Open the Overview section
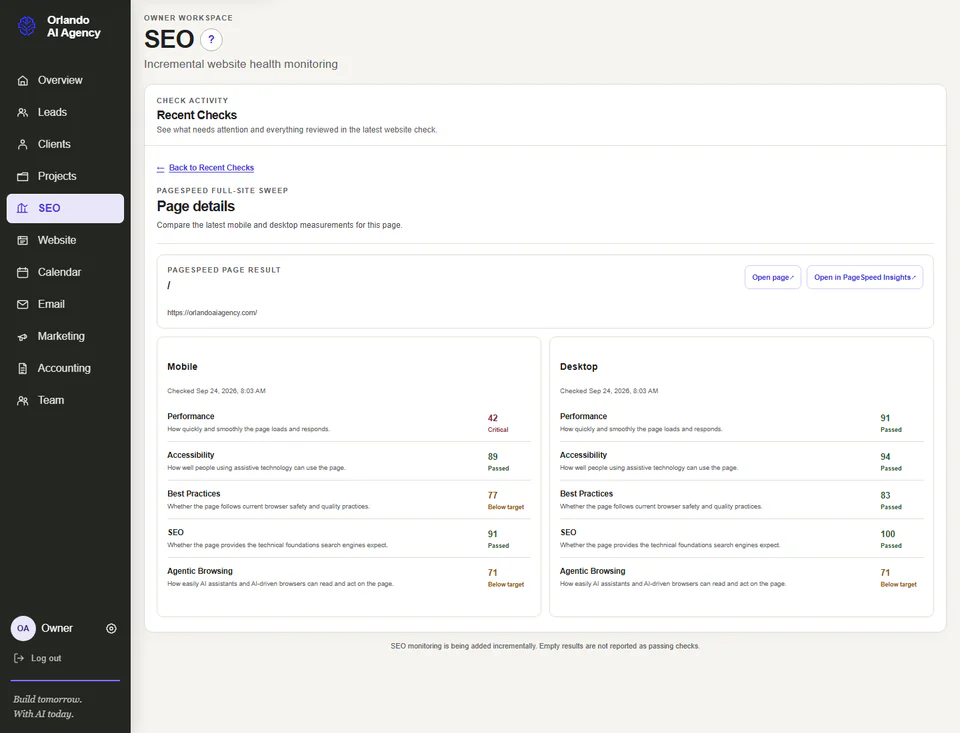Viewport: 960px width, 733px height. click(x=60, y=80)
